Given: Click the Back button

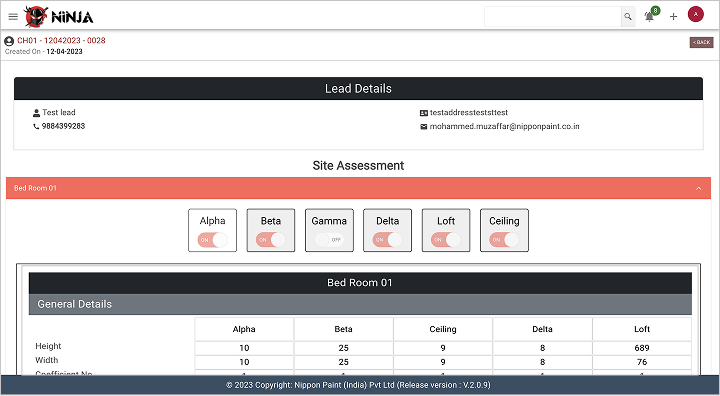Looking at the screenshot, I should tap(701, 42).
